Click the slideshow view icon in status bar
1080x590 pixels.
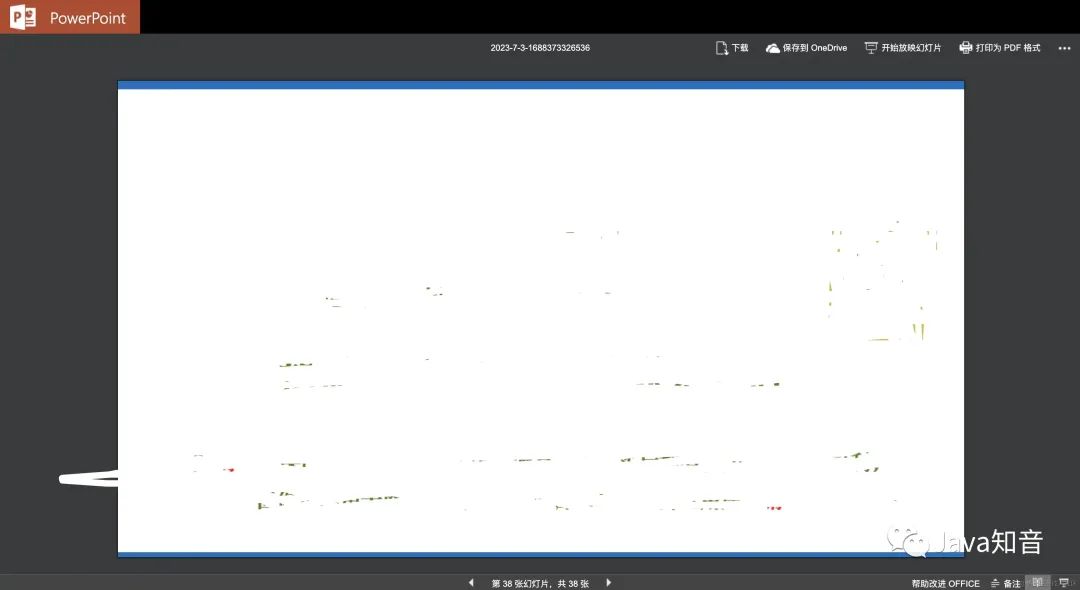tap(1064, 583)
